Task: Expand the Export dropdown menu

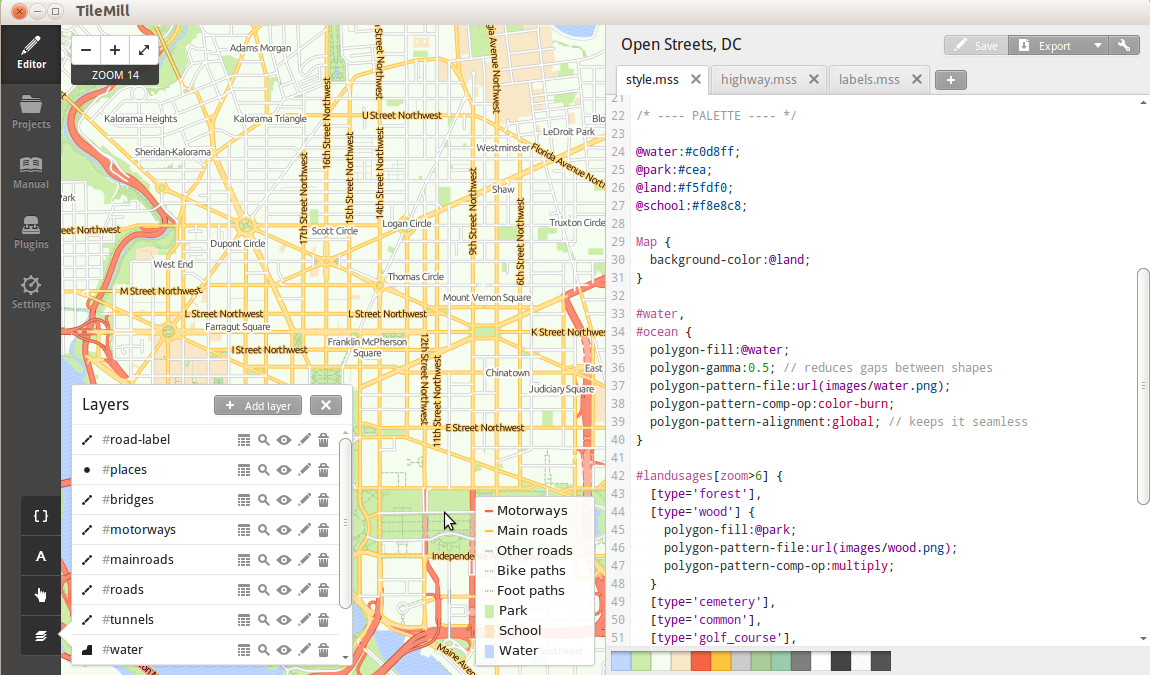Action: [1097, 45]
